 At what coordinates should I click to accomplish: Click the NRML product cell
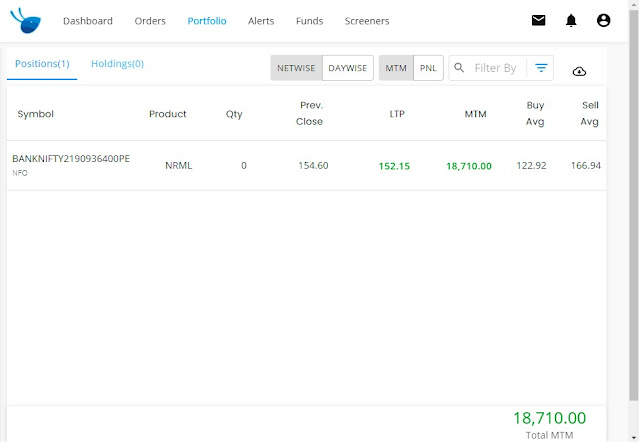coord(178,165)
